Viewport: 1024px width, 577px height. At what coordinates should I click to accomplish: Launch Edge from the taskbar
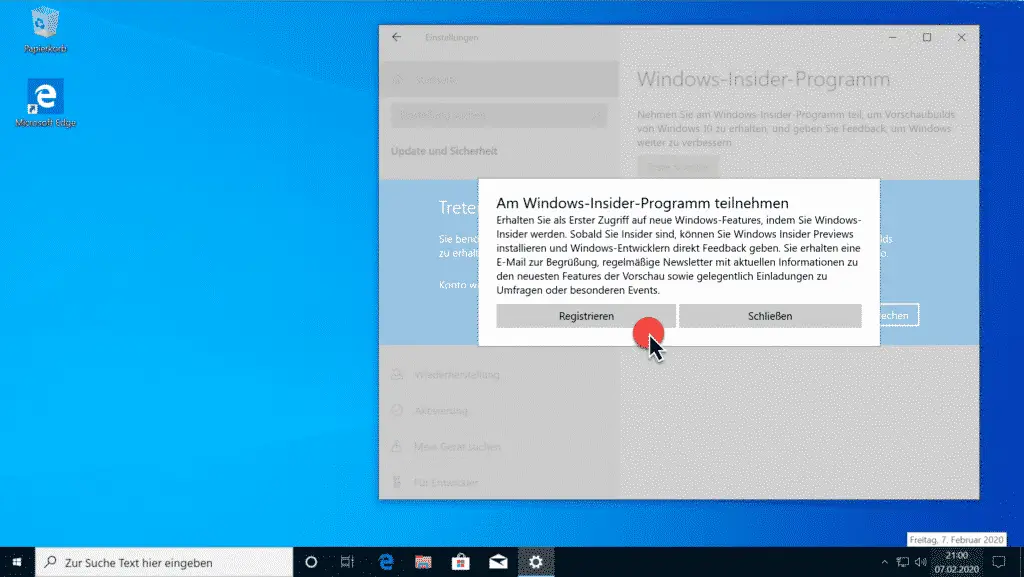pyautogui.click(x=386, y=562)
